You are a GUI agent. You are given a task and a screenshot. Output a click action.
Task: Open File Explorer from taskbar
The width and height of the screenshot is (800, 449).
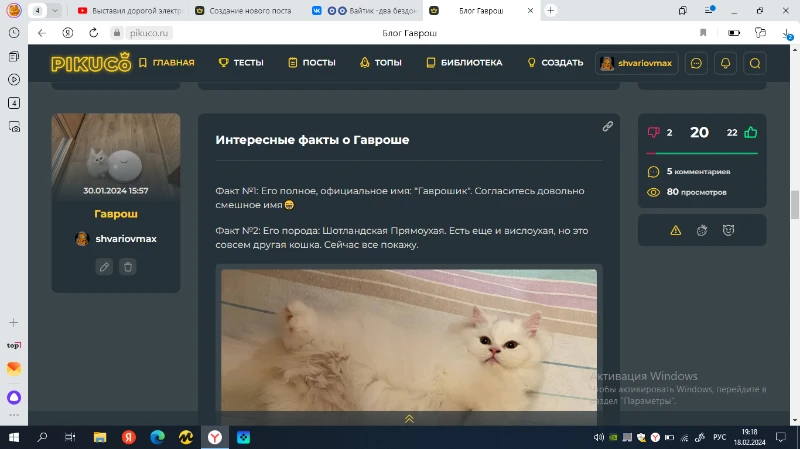pyautogui.click(x=100, y=437)
